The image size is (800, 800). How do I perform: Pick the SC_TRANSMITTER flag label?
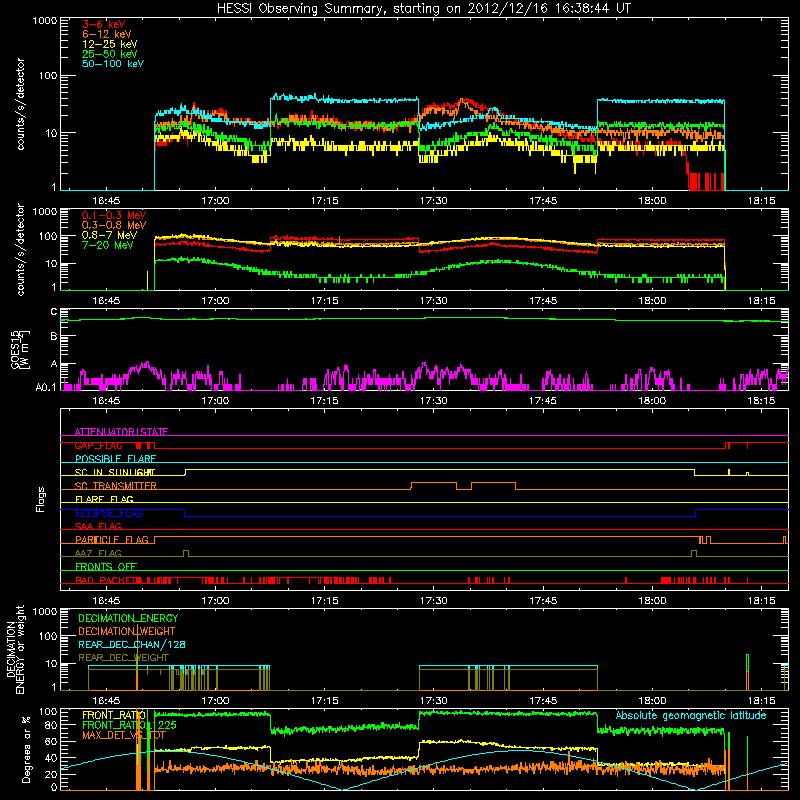pos(116,486)
